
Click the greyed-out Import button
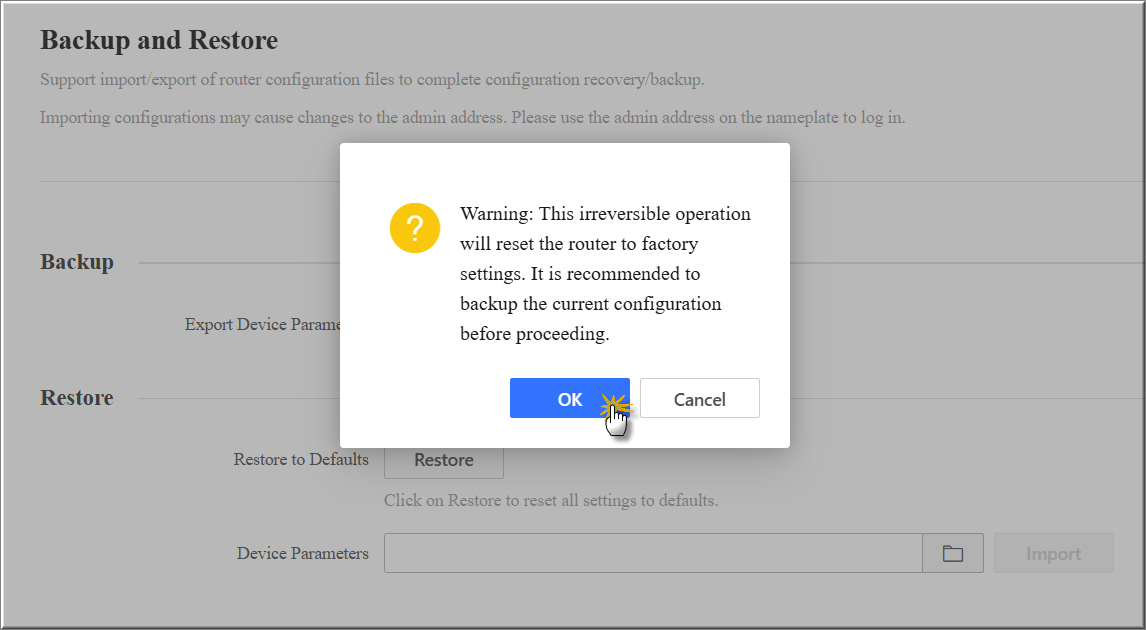coord(1053,553)
